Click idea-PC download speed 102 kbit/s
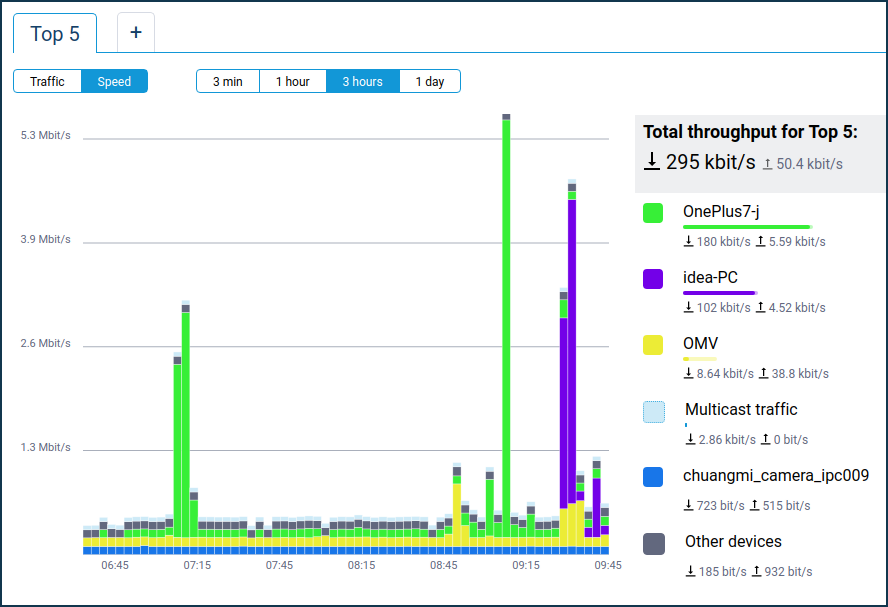Screen dimensions: 888x607 723,307
